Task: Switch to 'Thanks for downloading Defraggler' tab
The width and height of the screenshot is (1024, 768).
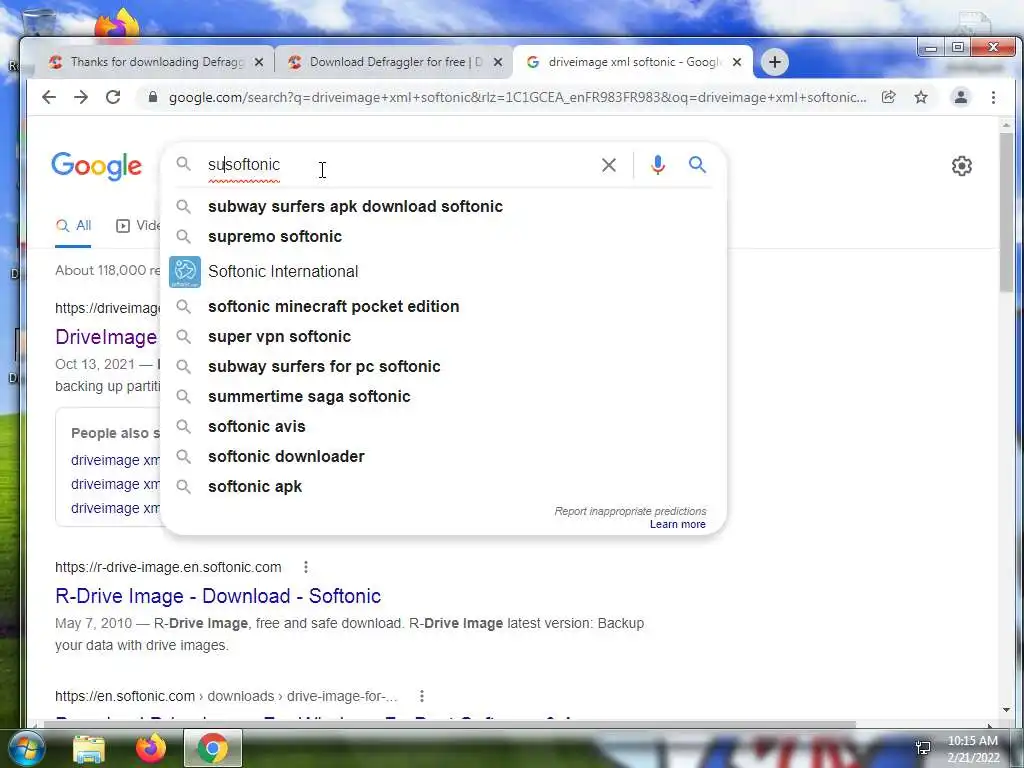Action: (x=155, y=62)
